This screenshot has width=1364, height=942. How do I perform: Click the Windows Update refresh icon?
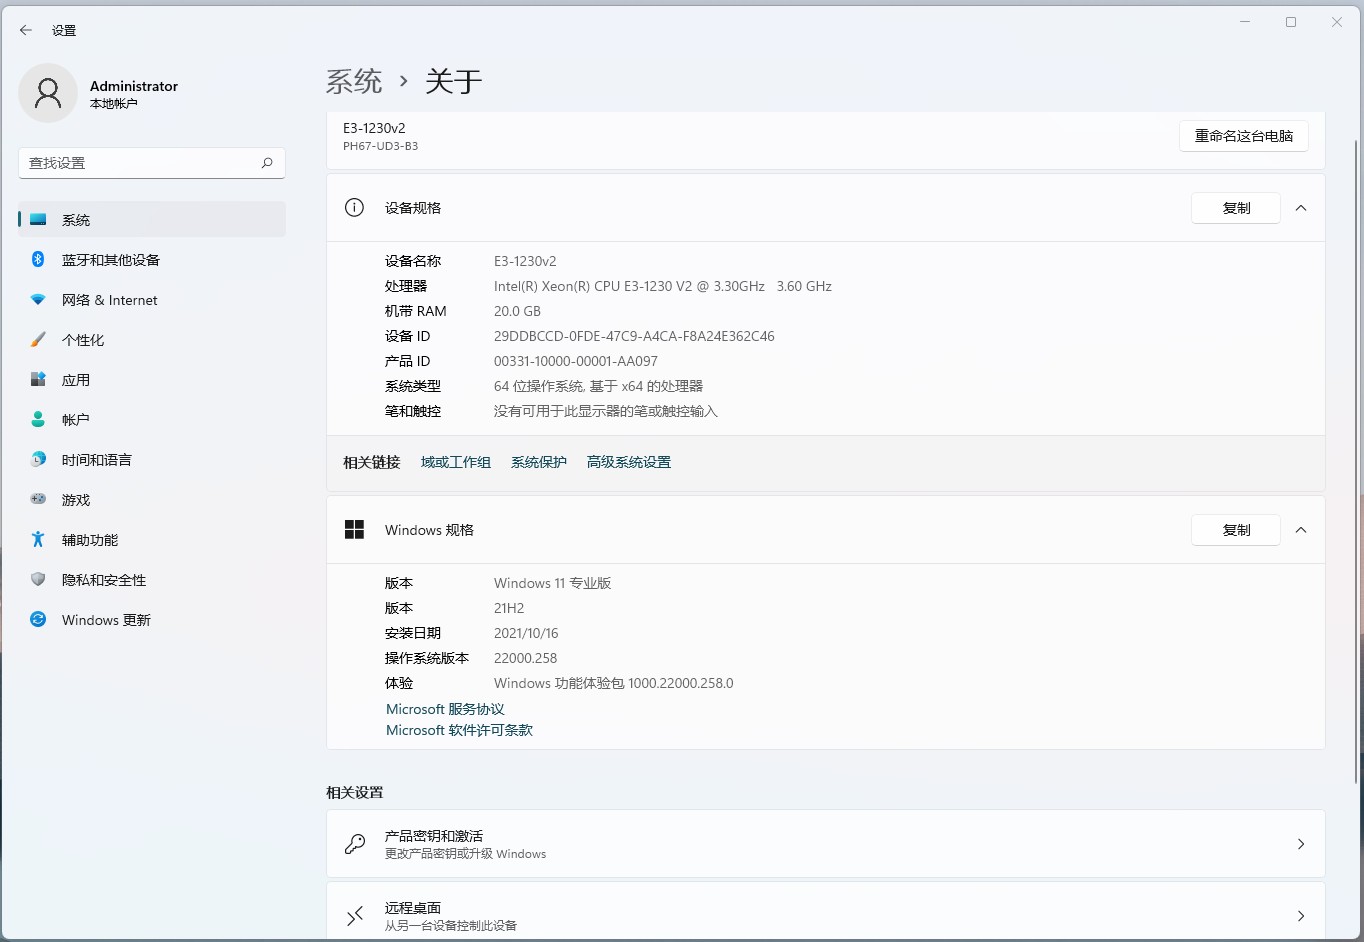(38, 619)
